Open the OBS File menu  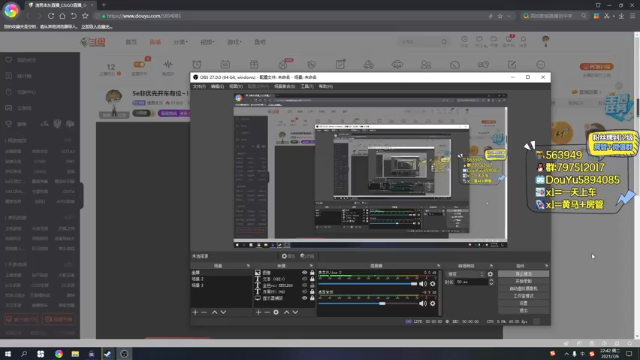pos(199,87)
